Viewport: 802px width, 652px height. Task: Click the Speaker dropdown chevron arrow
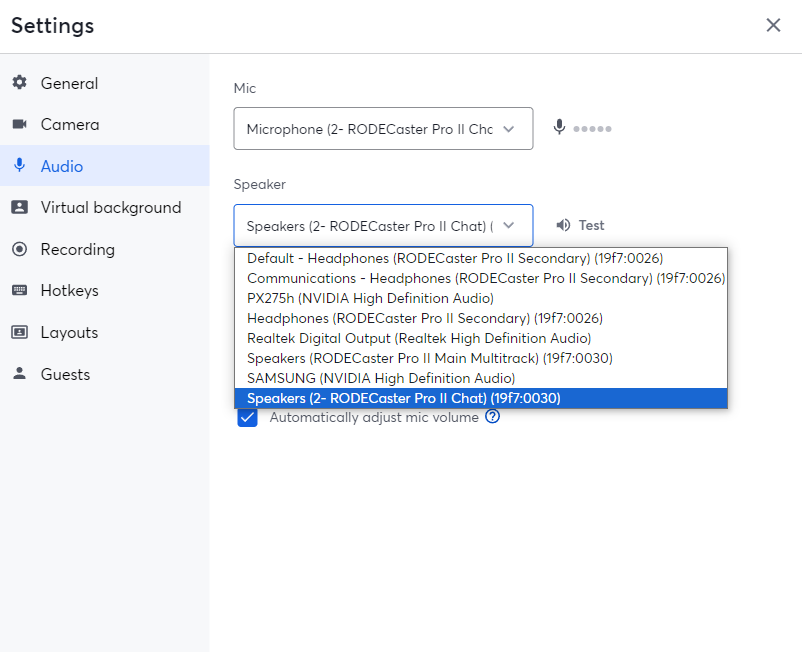pyautogui.click(x=508, y=226)
